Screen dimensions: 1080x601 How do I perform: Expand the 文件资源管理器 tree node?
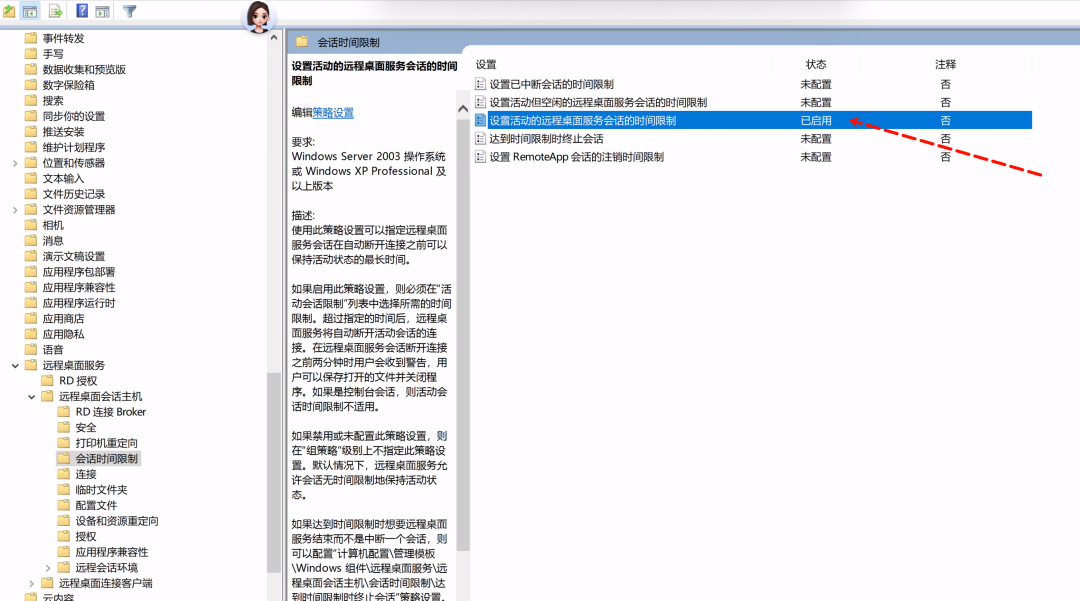[15, 209]
